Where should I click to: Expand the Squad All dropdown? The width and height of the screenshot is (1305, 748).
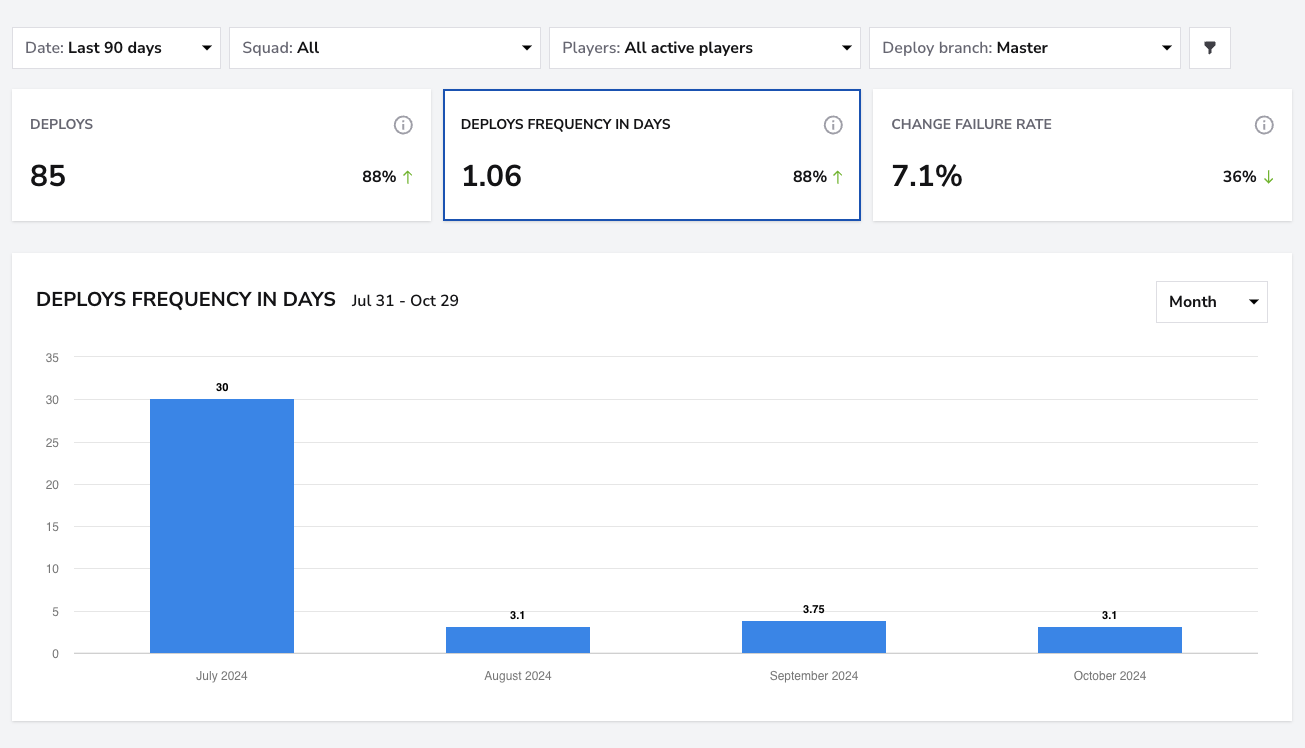point(385,48)
